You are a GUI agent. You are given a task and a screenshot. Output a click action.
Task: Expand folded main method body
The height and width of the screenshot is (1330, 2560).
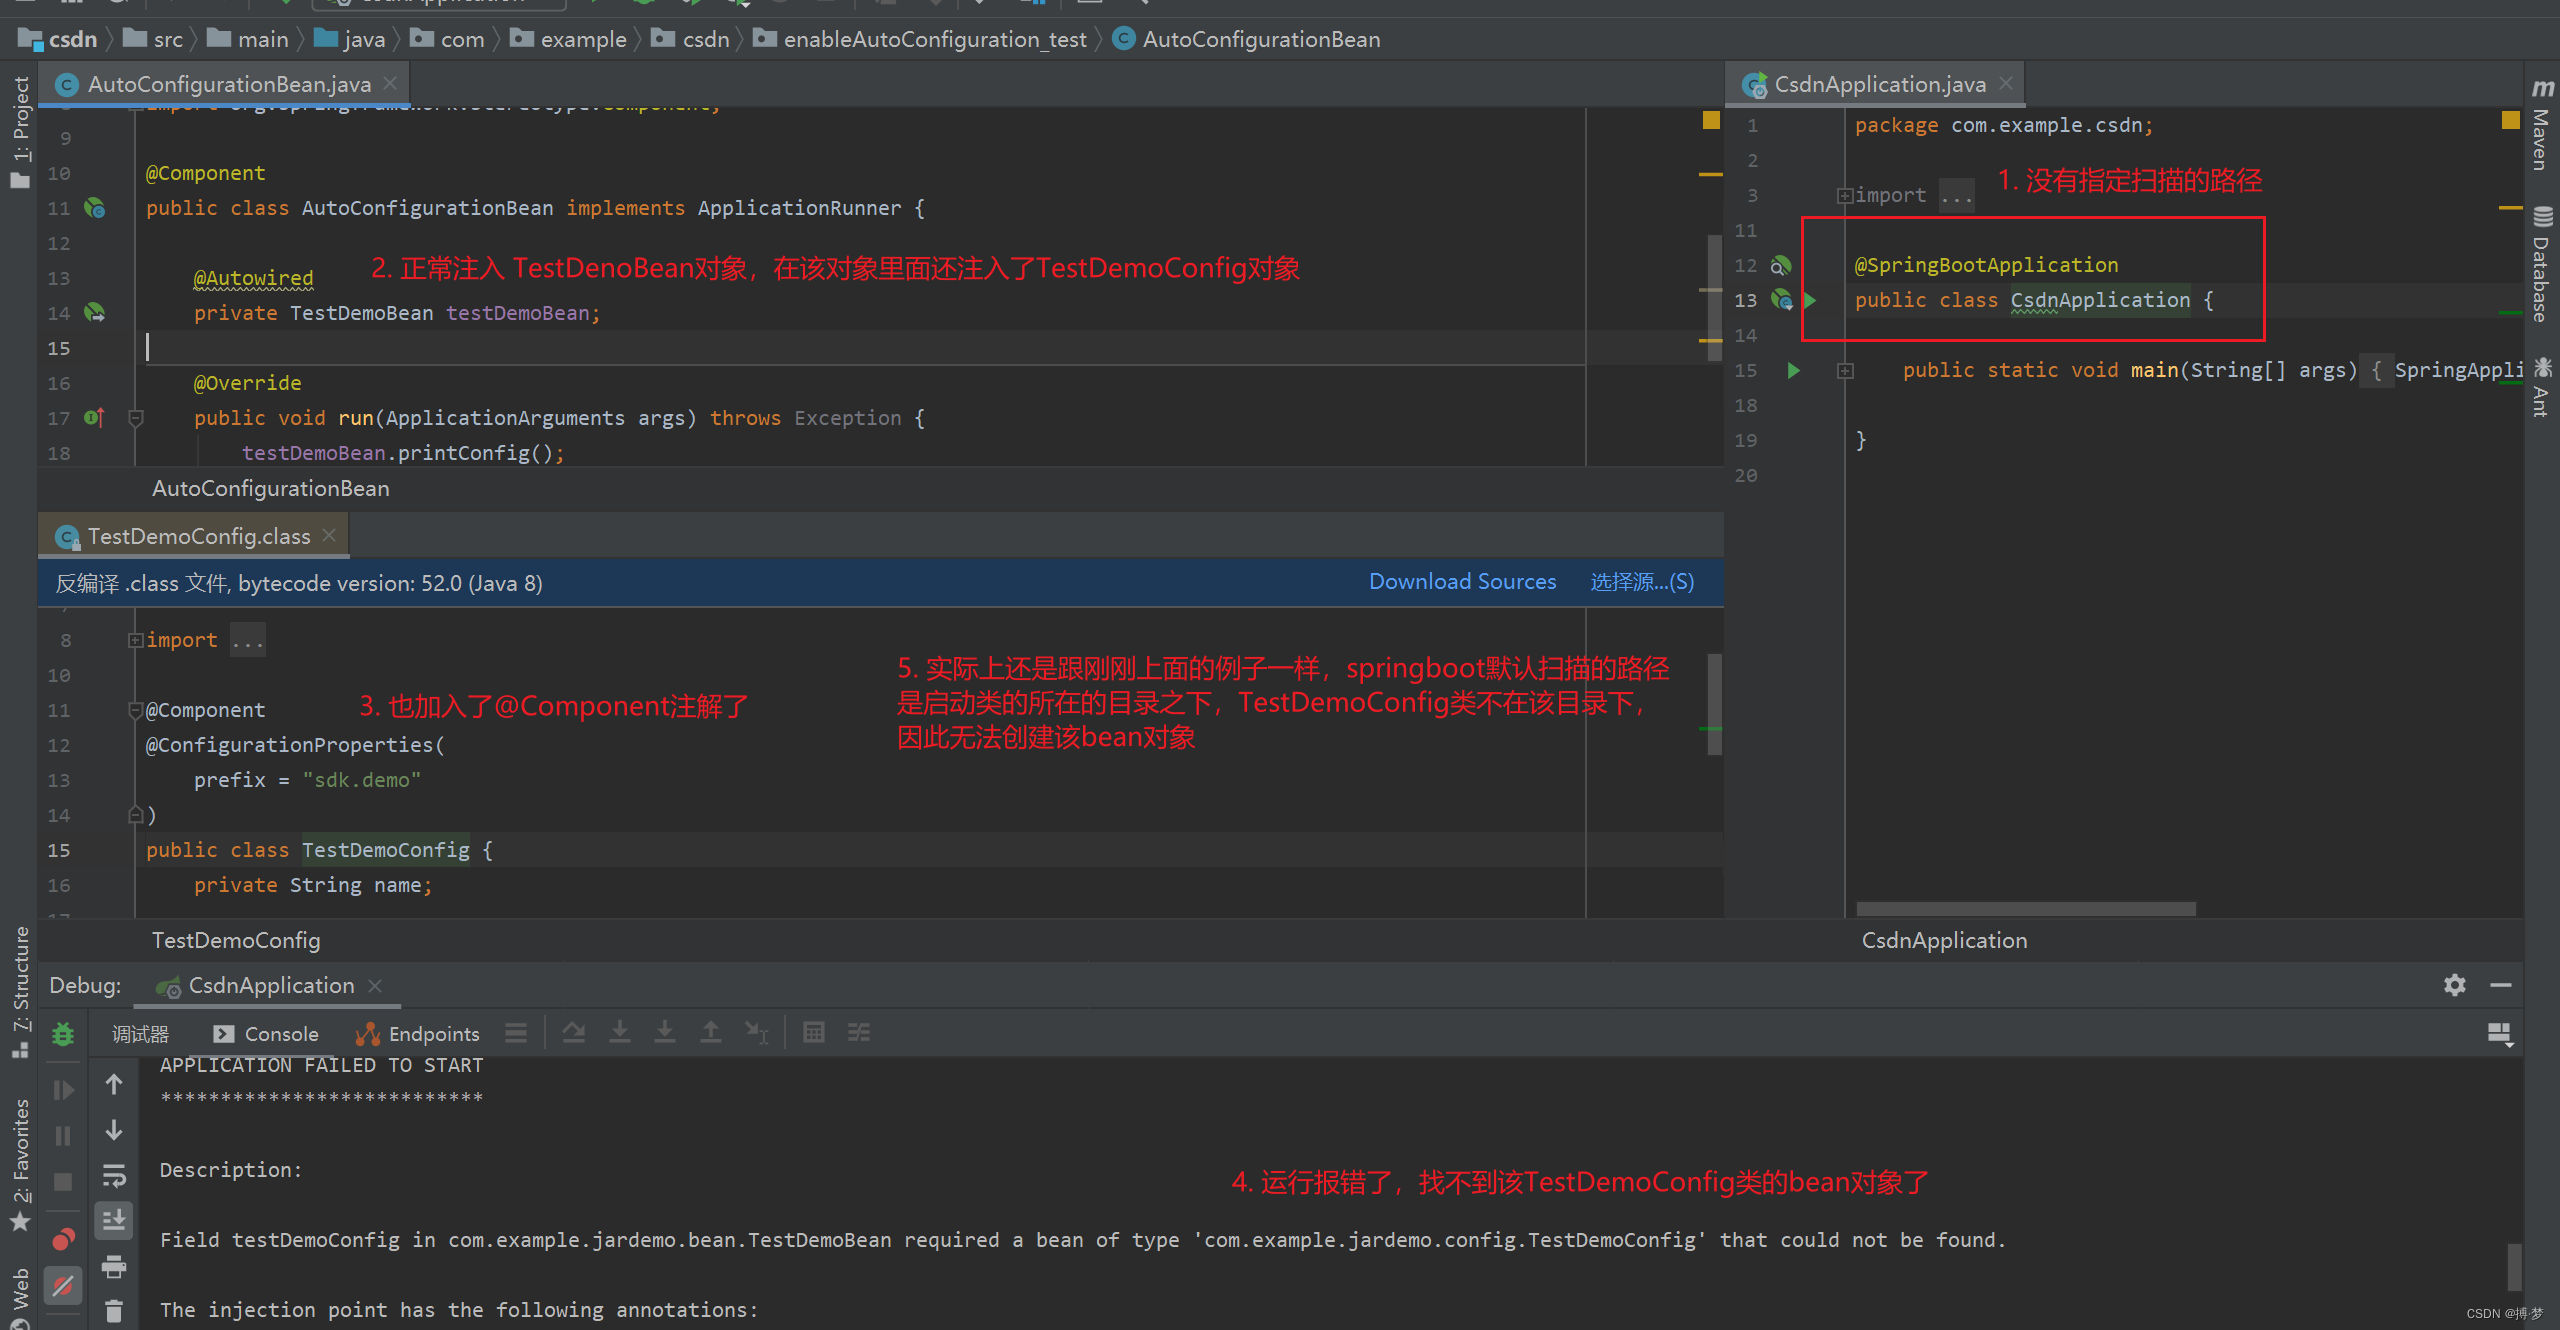[1845, 371]
